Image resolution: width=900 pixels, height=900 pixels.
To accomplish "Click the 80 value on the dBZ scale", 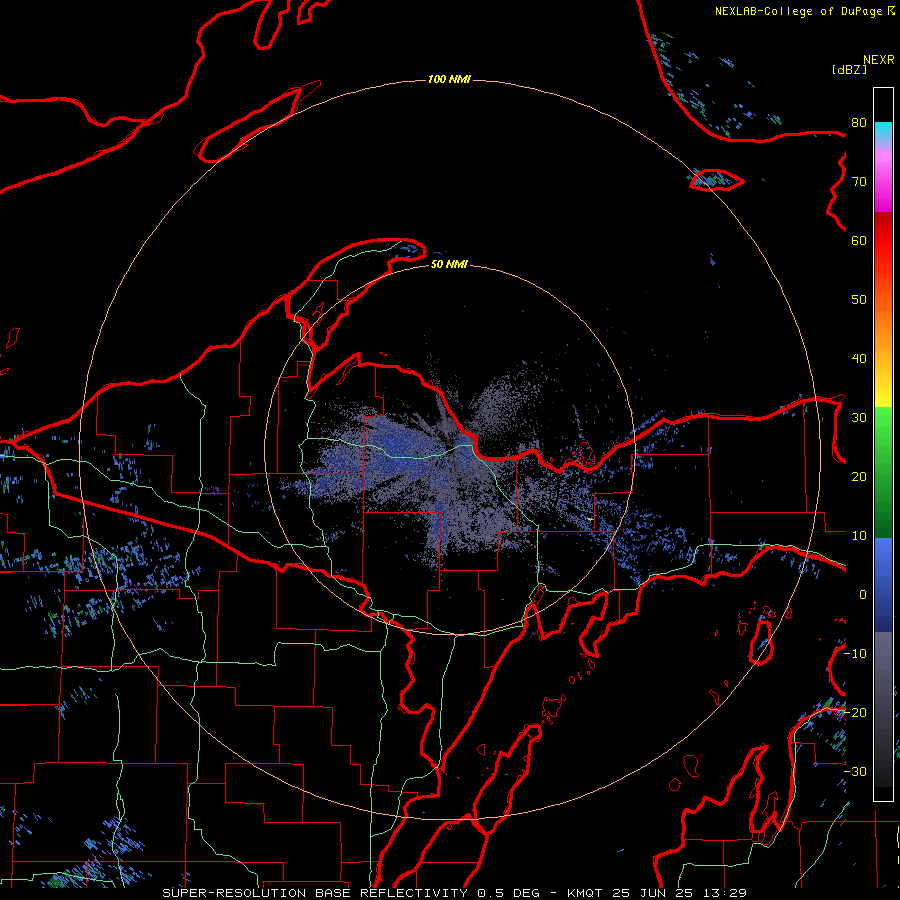I will [859, 122].
